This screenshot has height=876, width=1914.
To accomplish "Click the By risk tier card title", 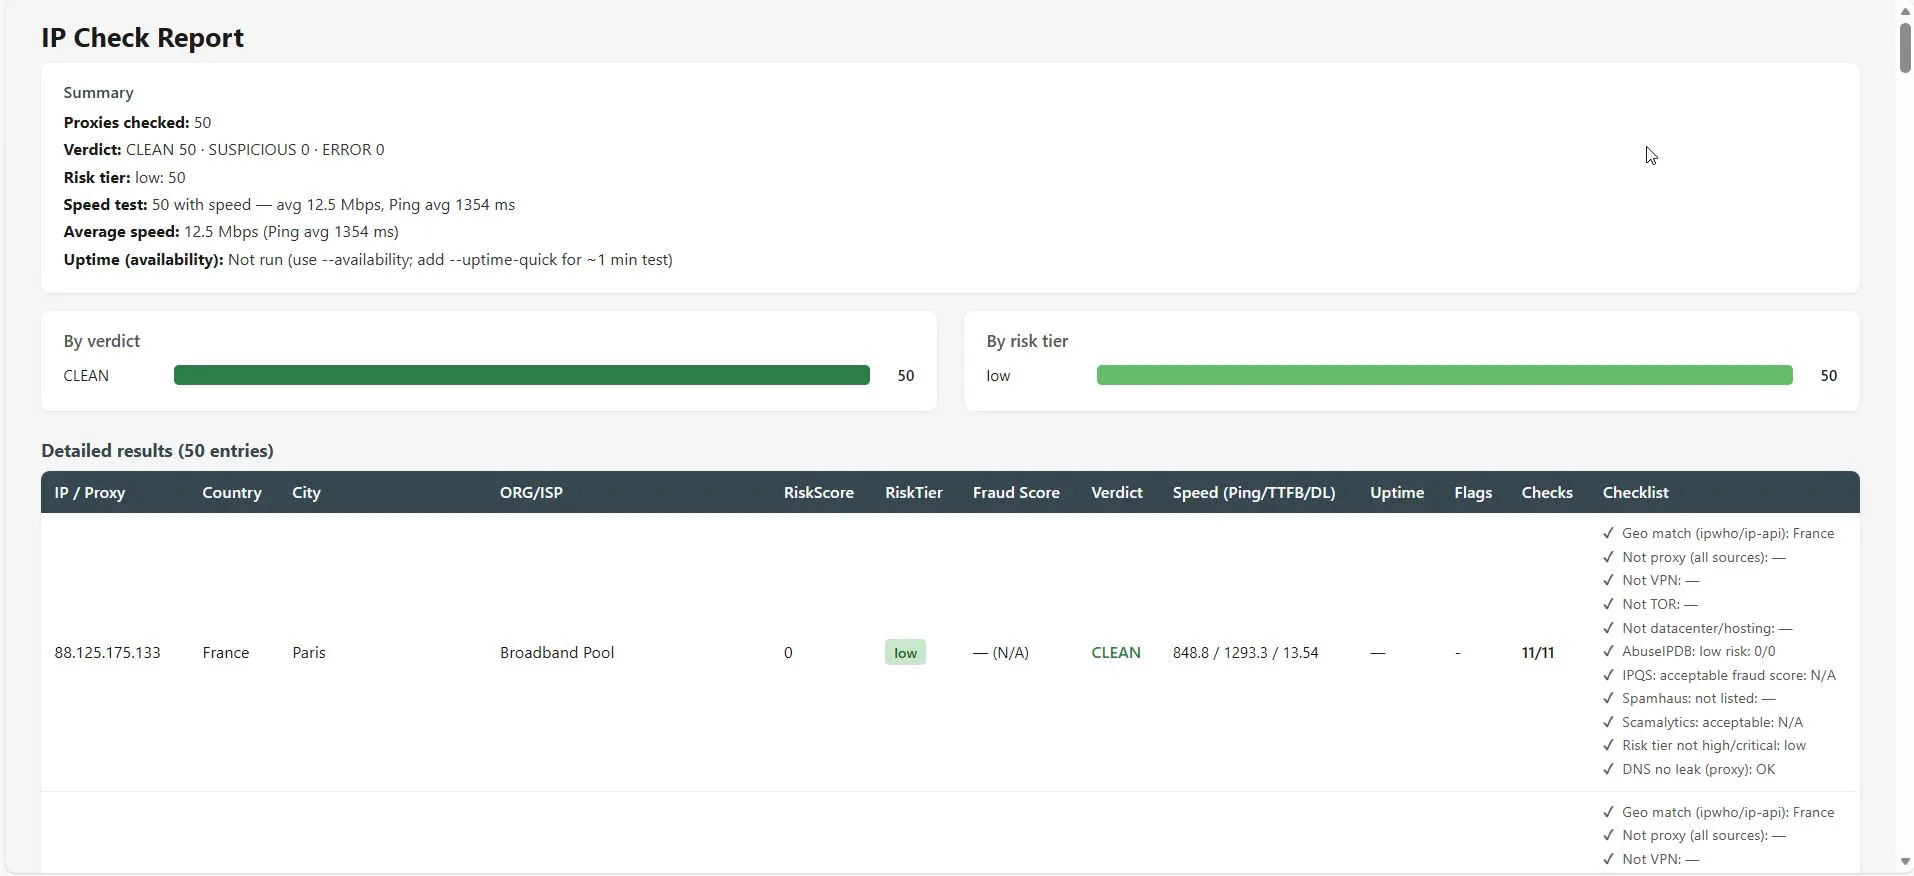I will coord(1027,341).
